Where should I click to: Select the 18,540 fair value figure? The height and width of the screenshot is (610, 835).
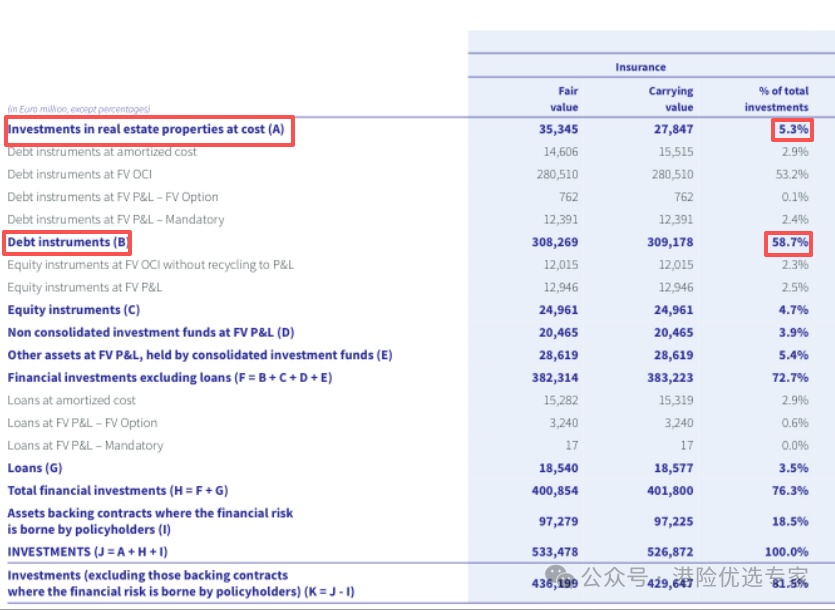(558, 468)
